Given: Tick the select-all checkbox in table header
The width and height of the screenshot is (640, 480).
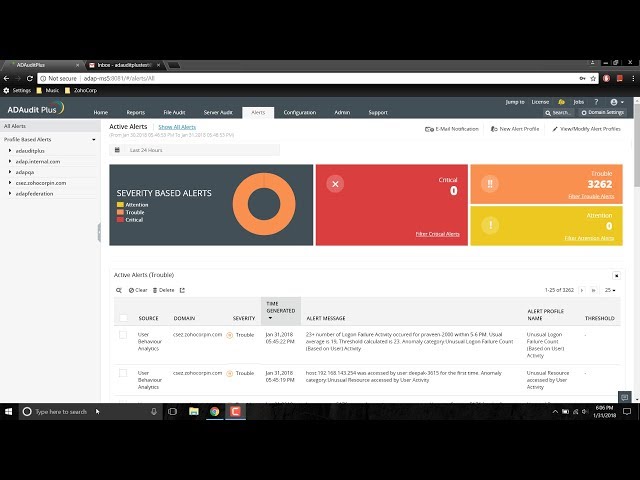Looking at the screenshot, I should coord(123,318).
